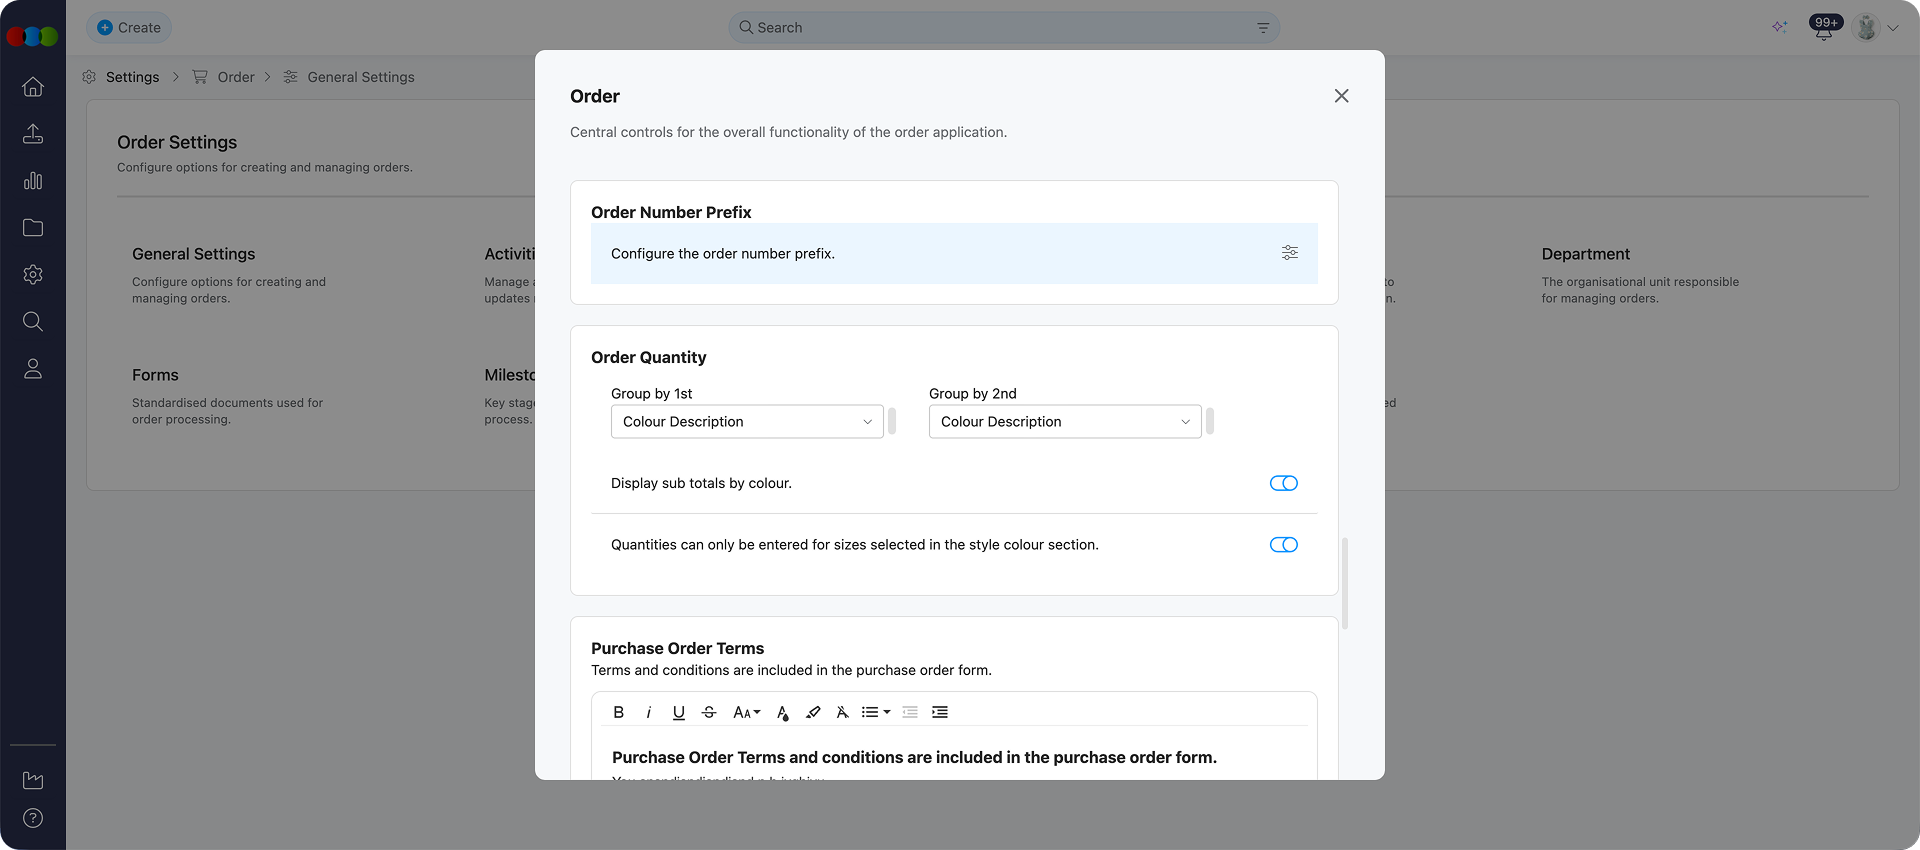Viewport: 1920px width, 850px height.
Task: Select Order in the breadcrumb
Action: [236, 77]
